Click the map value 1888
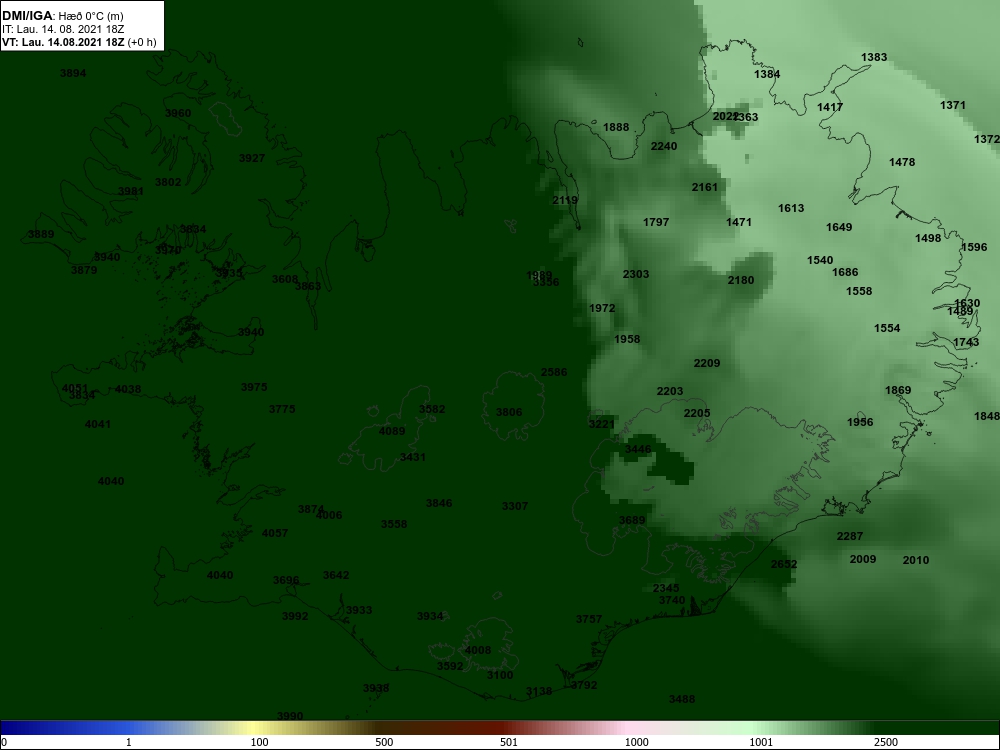The height and width of the screenshot is (750, 1000). point(616,128)
